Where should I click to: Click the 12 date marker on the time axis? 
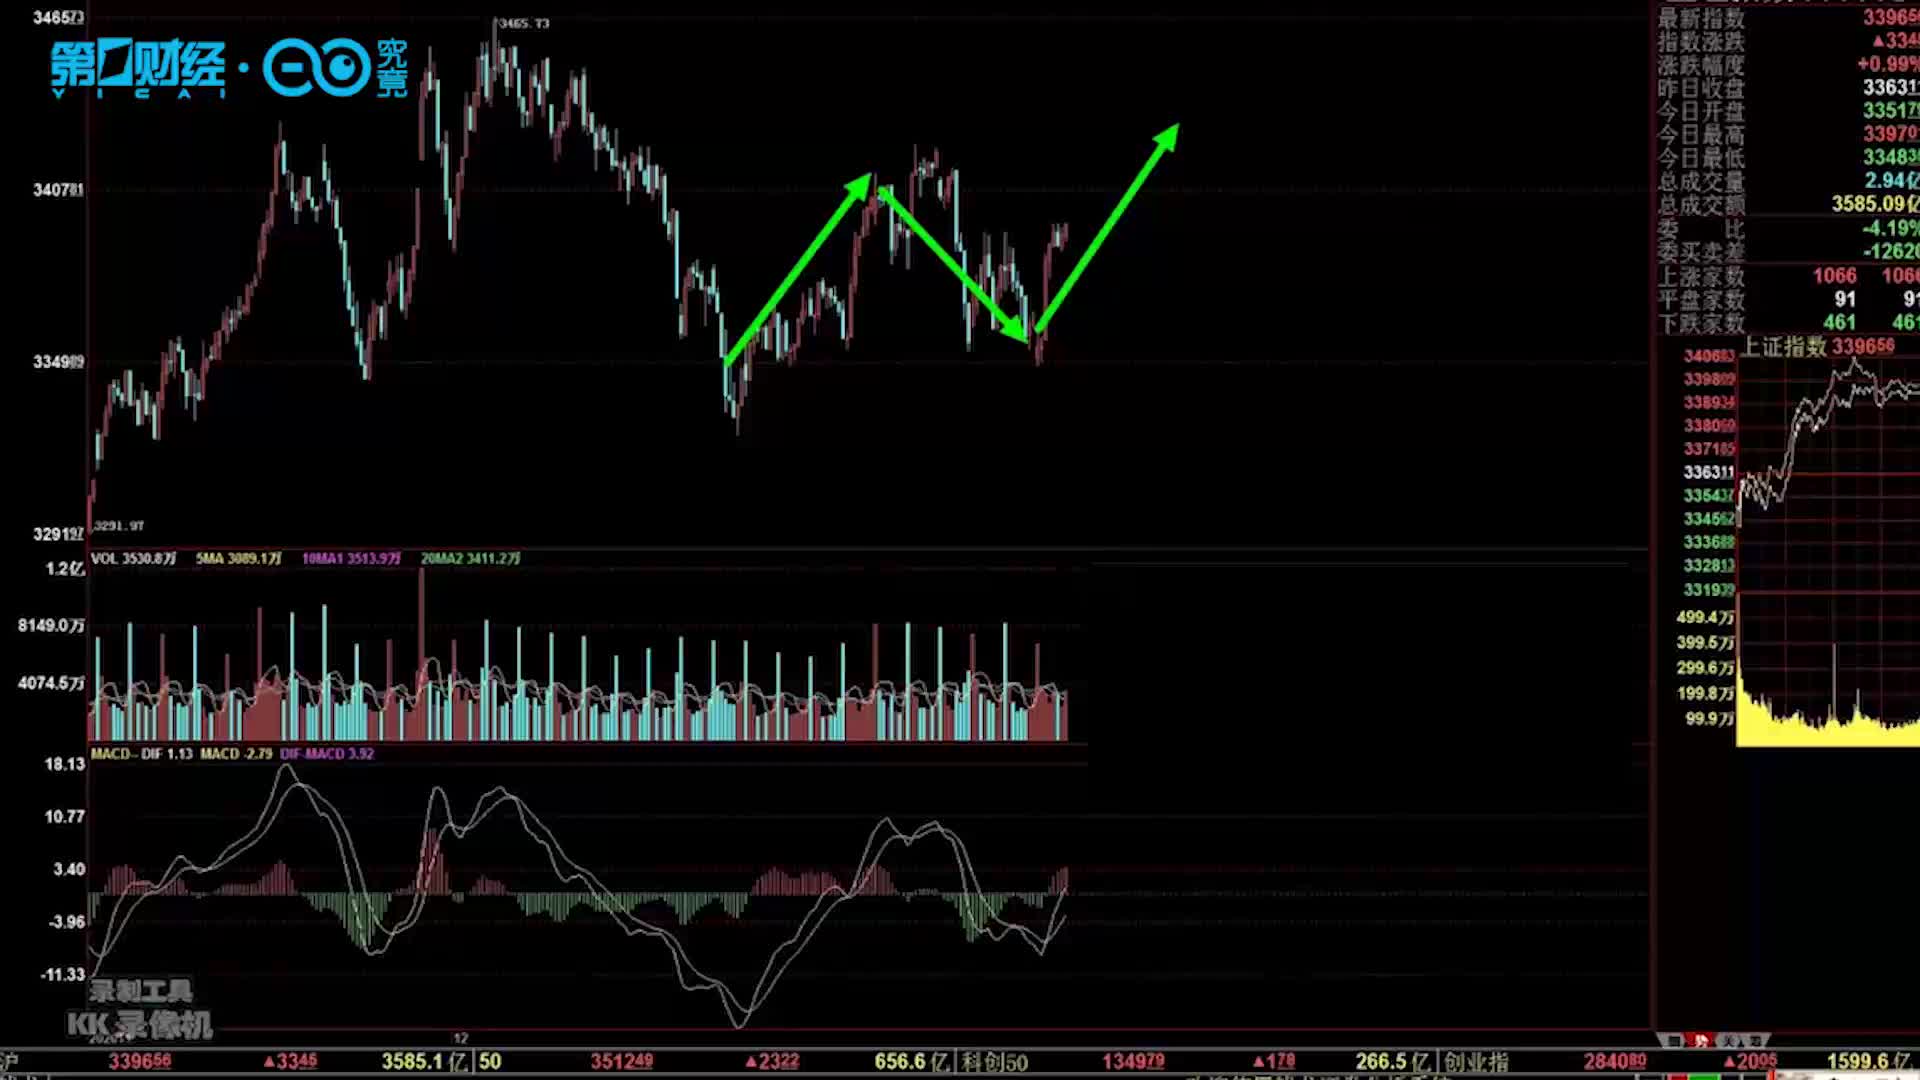click(461, 1037)
